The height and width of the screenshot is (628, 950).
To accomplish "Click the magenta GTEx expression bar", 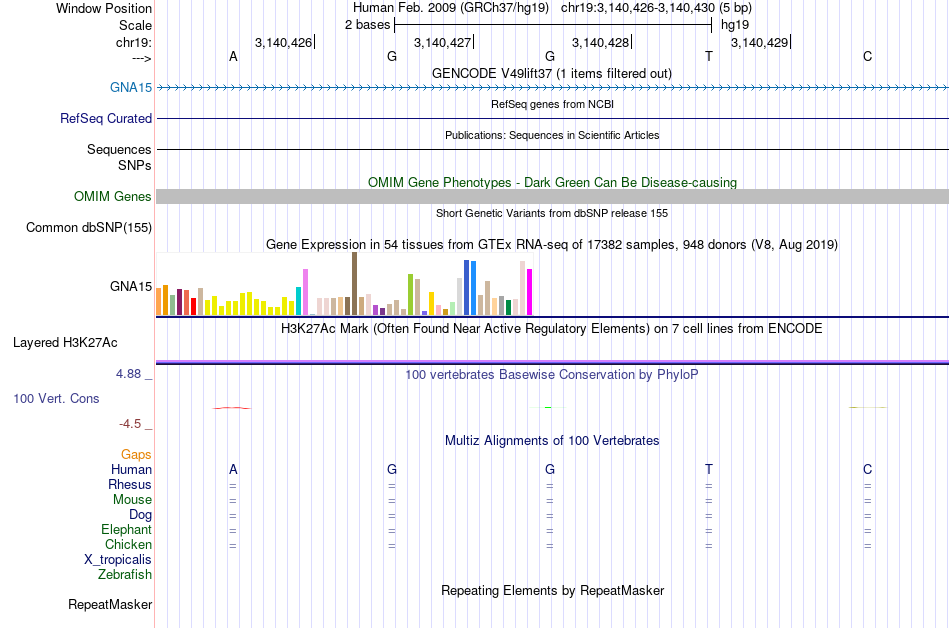I will click(530, 292).
